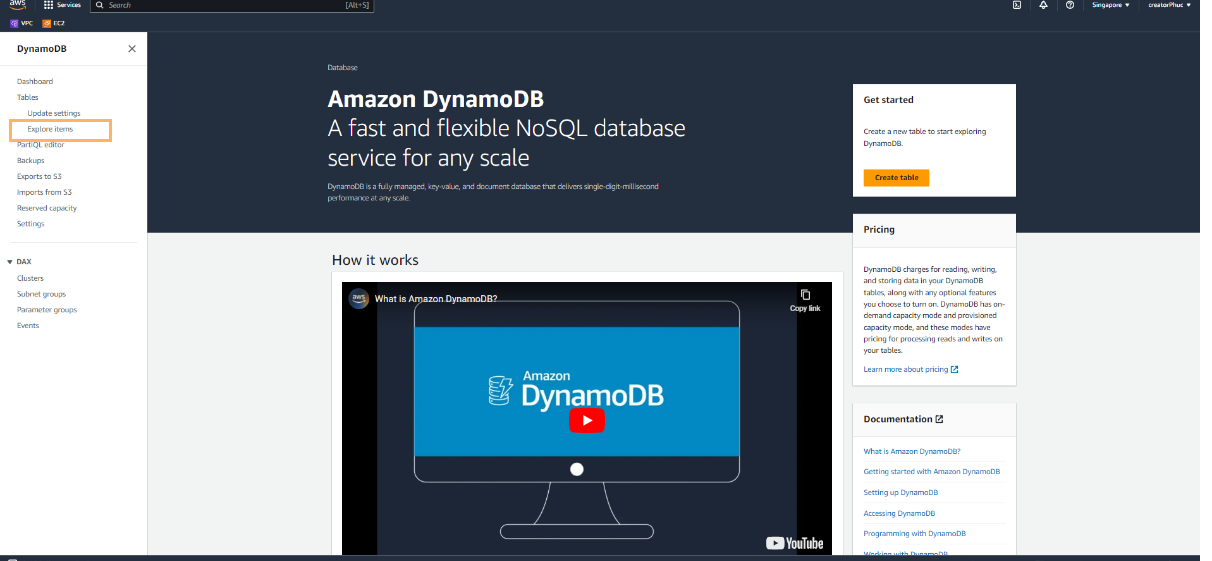
Task: Open Learn more about pricing link
Action: 911,369
